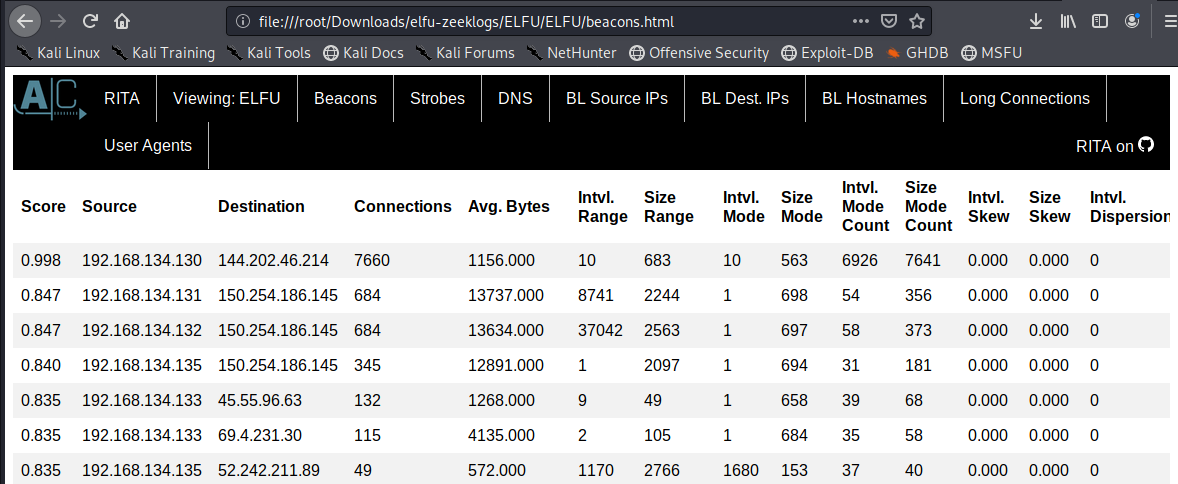Click avg bytes value 572.000
Screen dimensions: 1178x484
(x=497, y=470)
